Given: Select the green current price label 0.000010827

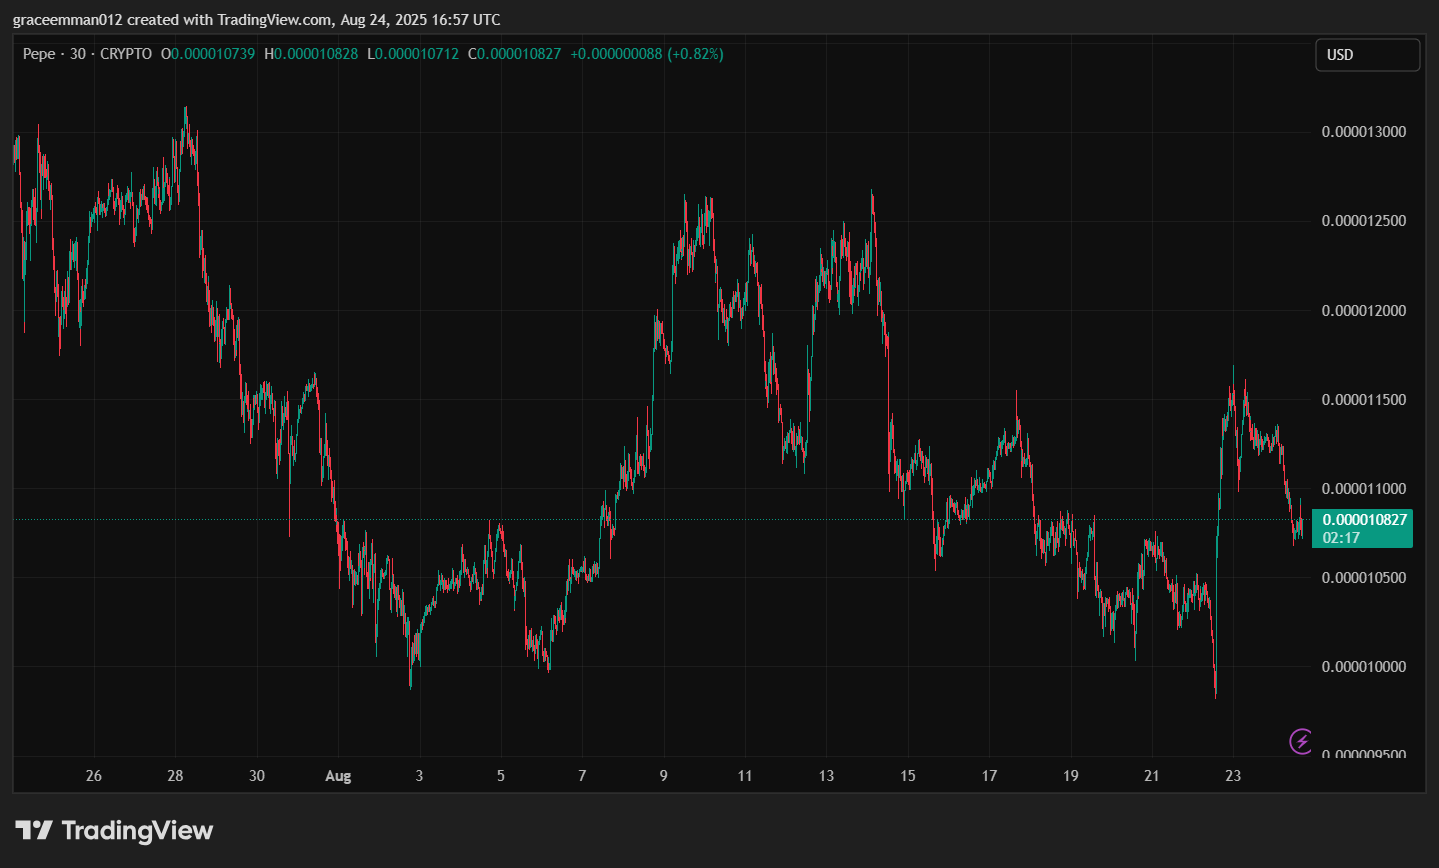Looking at the screenshot, I should (1364, 519).
